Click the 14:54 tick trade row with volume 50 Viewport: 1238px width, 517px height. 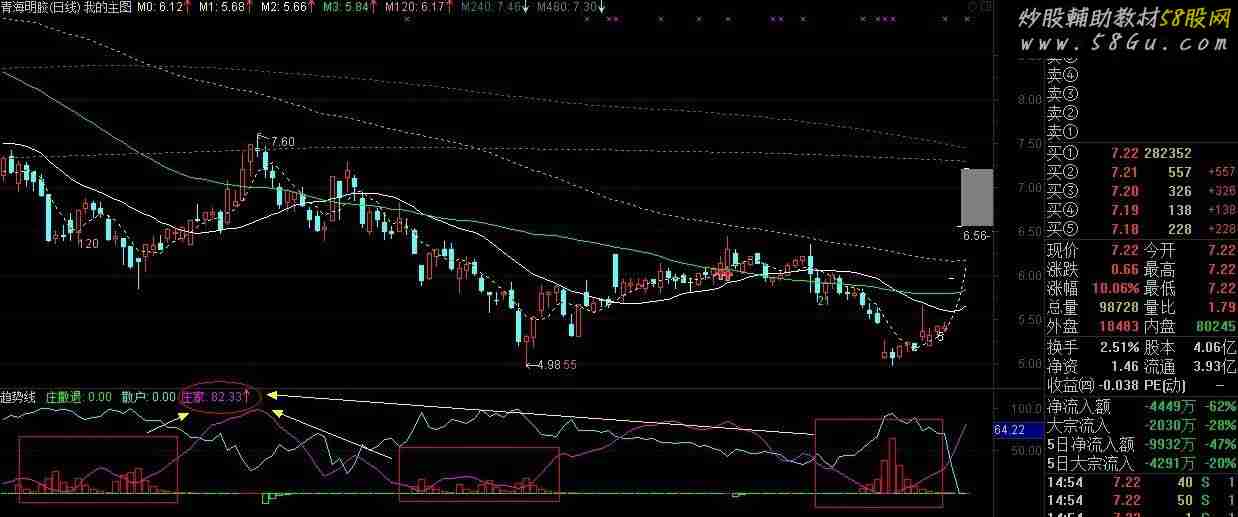pos(1141,500)
